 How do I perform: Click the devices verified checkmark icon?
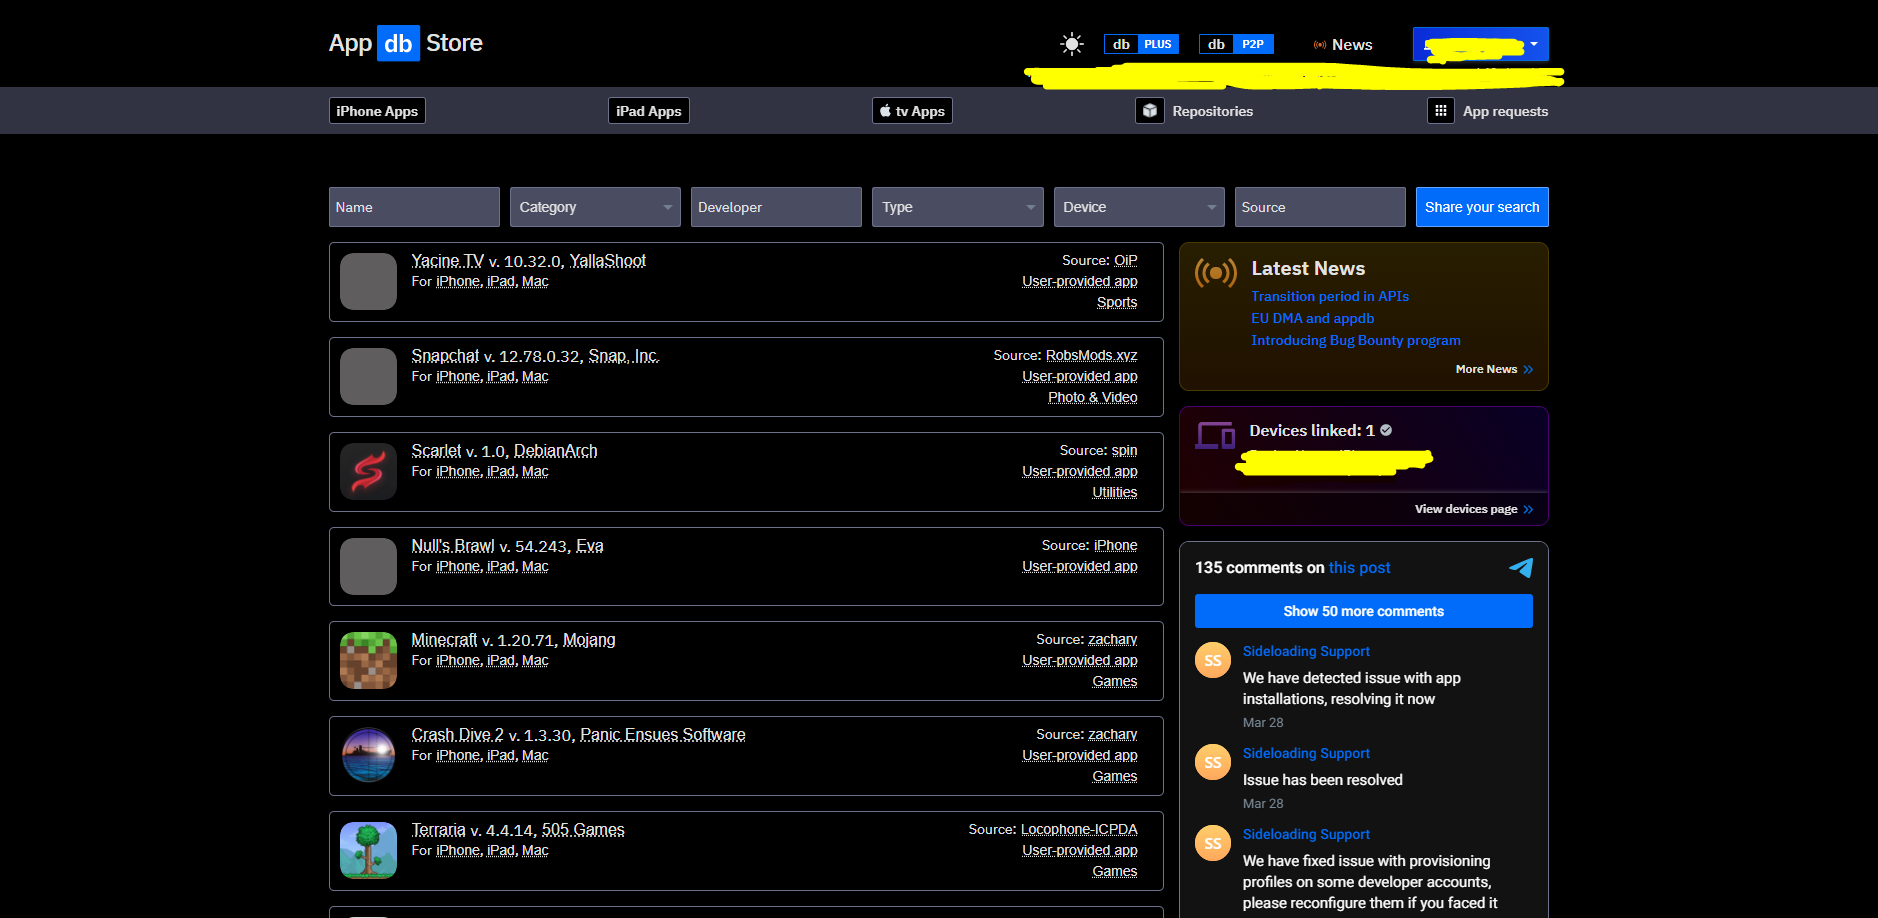[x=1386, y=430]
